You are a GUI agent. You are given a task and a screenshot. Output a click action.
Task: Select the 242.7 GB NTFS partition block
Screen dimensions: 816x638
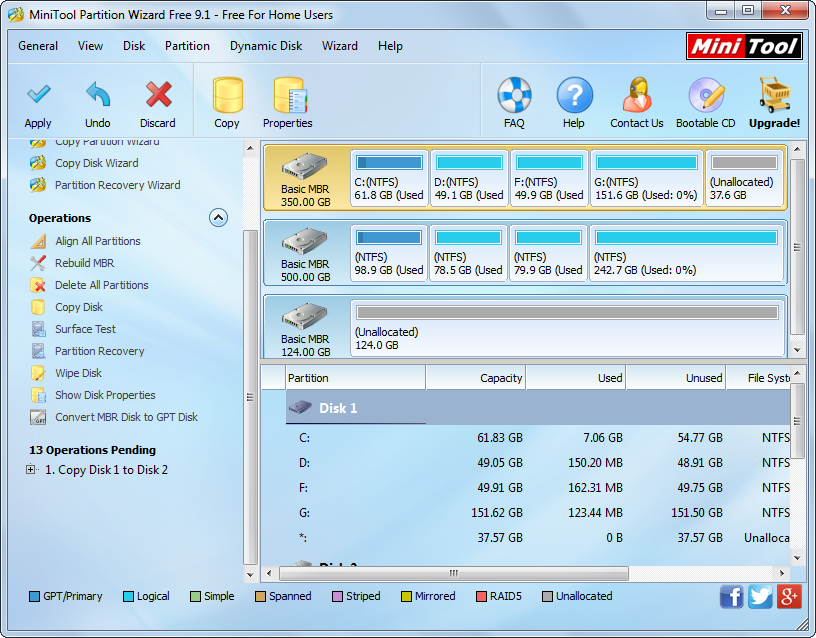point(686,253)
